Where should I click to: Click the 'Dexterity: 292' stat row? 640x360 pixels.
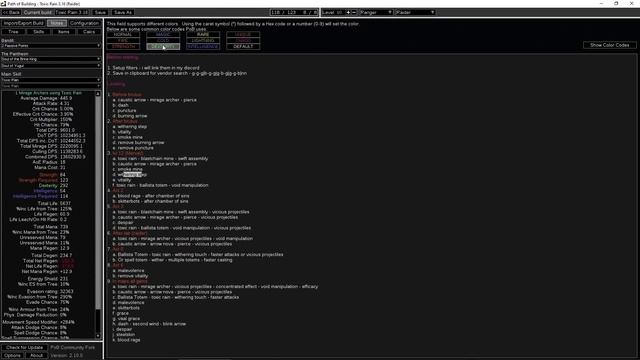53,185
